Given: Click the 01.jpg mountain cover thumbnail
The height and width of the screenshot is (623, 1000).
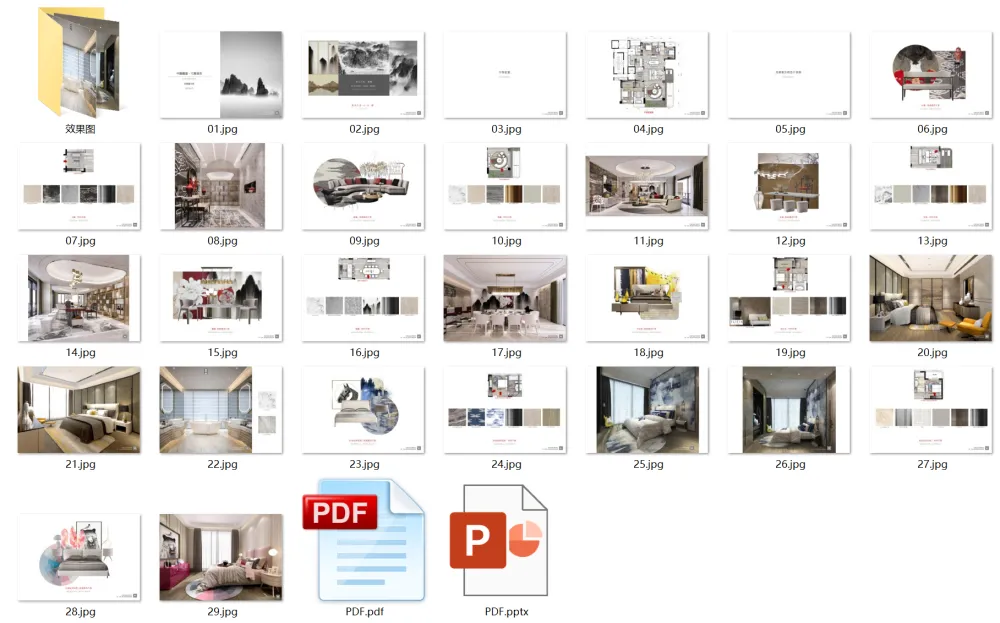Looking at the screenshot, I should [221, 75].
